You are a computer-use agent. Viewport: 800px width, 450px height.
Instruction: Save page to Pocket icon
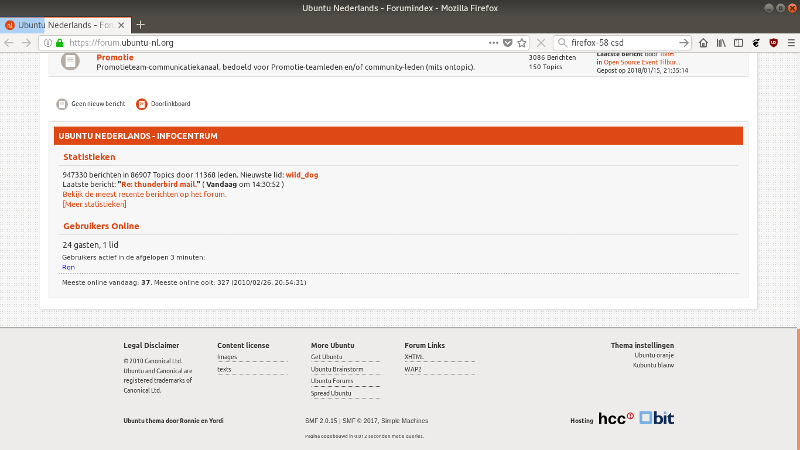[x=508, y=43]
